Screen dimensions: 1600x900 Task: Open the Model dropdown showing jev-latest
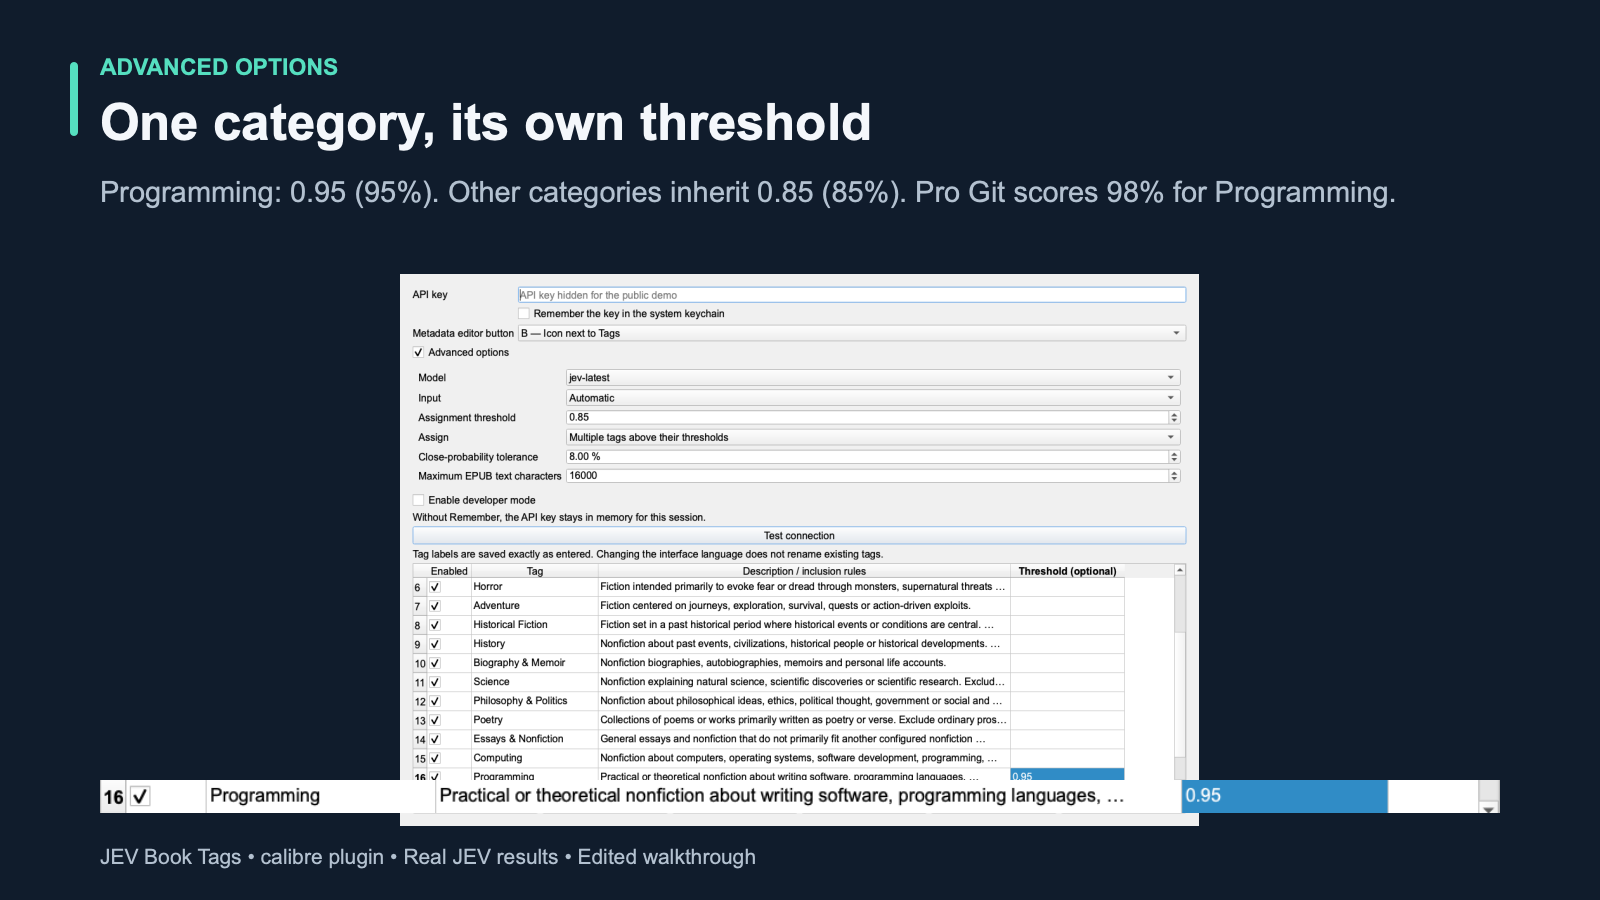tap(873, 378)
